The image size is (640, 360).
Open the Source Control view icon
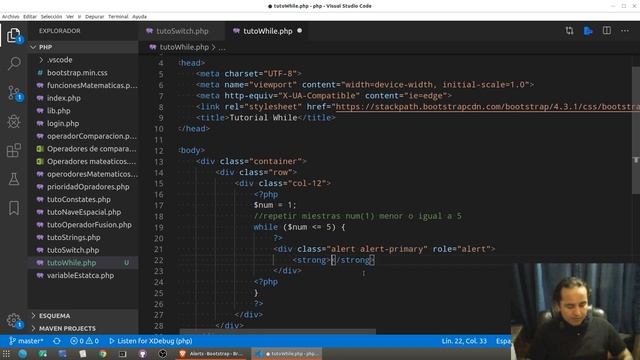coord(14,93)
